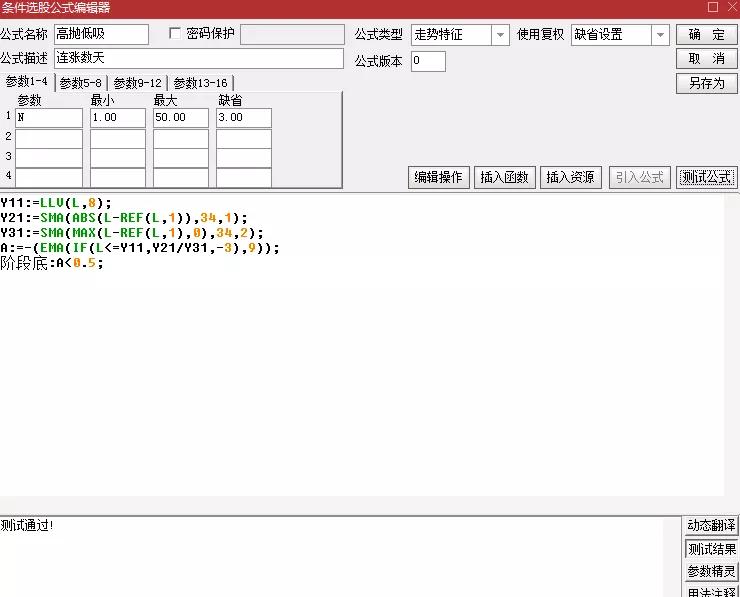The width and height of the screenshot is (740, 597).
Task: Click the 动态翻译 button
Action: click(711, 525)
